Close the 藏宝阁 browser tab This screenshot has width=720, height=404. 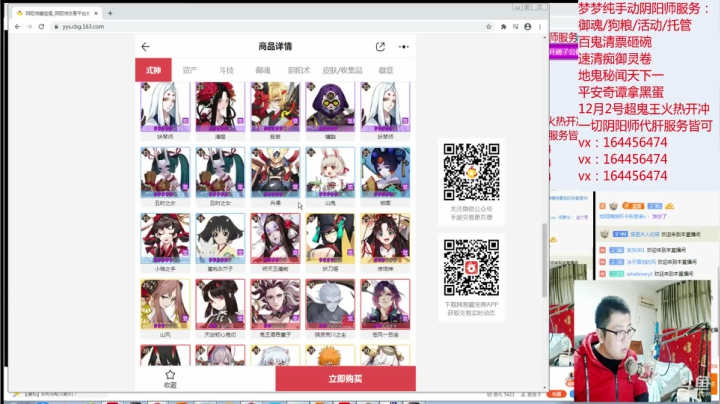click(96, 13)
